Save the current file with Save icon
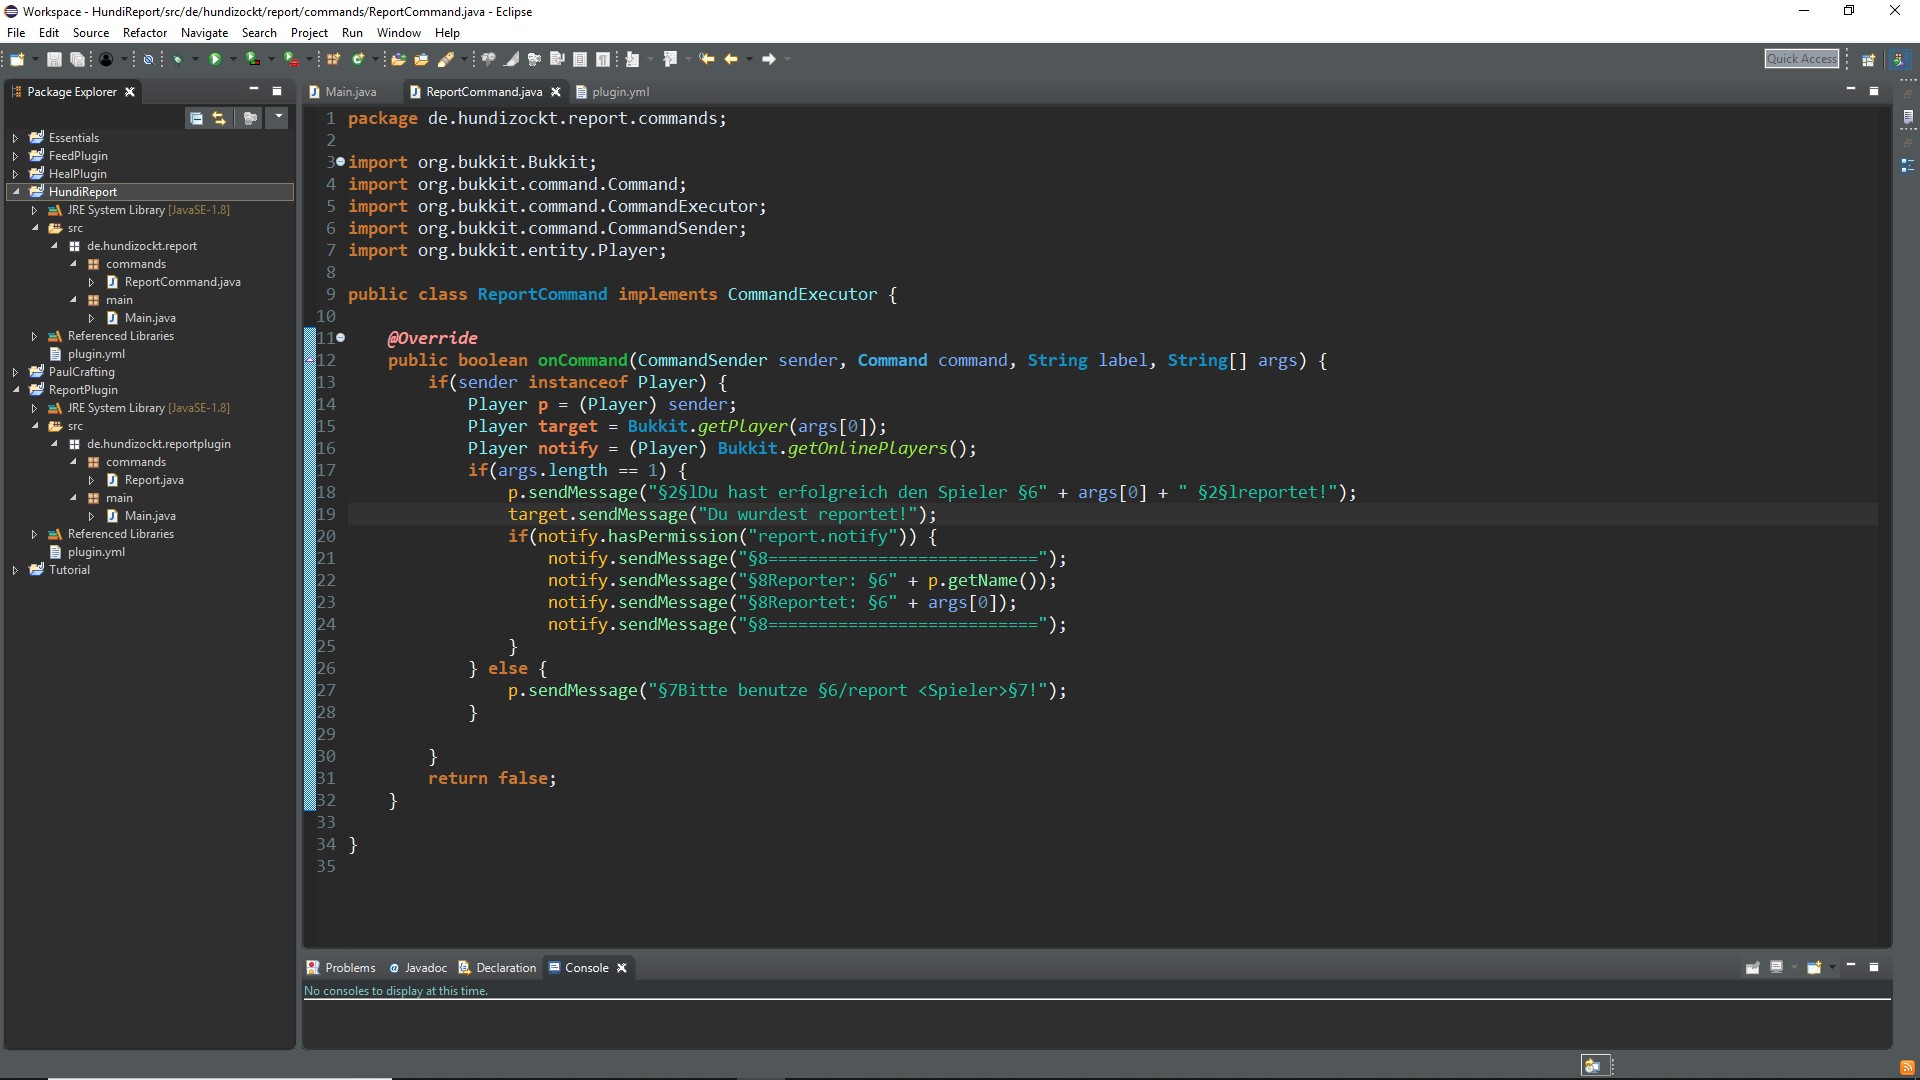 click(x=54, y=59)
